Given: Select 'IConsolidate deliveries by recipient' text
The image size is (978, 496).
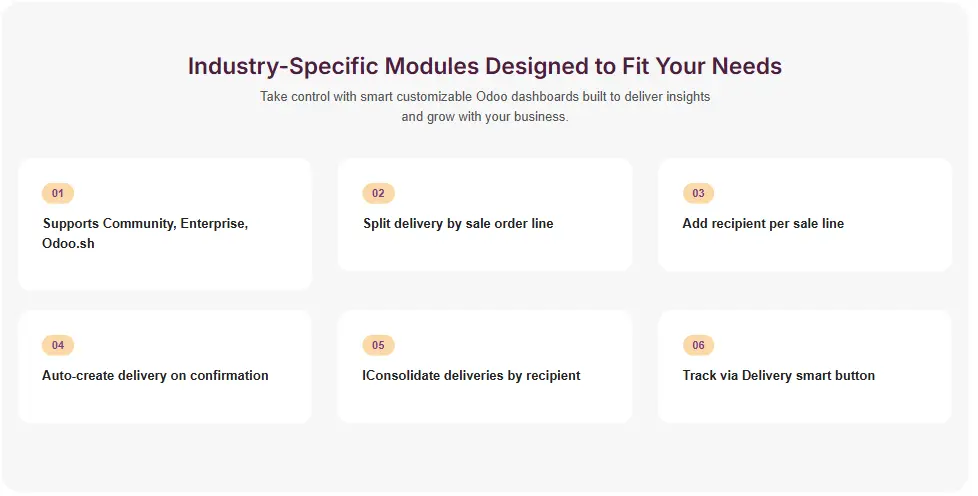Looking at the screenshot, I should (x=471, y=376).
